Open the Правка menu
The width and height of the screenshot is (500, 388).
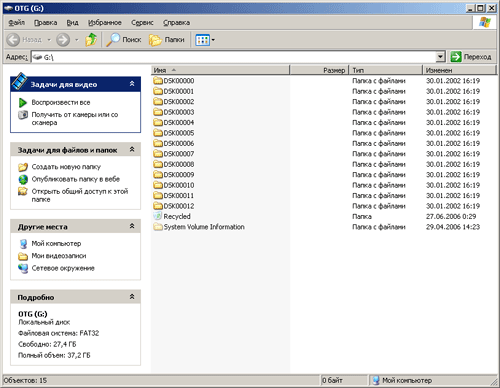pyautogui.click(x=46, y=23)
